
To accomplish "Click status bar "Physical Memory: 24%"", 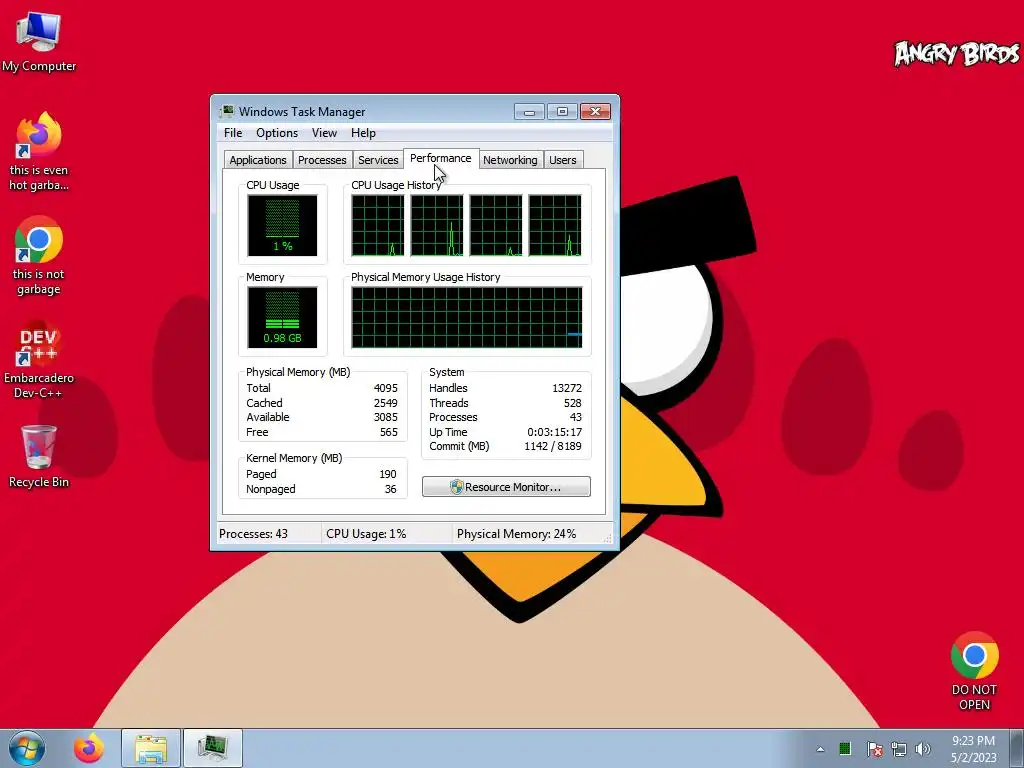I will point(516,534).
